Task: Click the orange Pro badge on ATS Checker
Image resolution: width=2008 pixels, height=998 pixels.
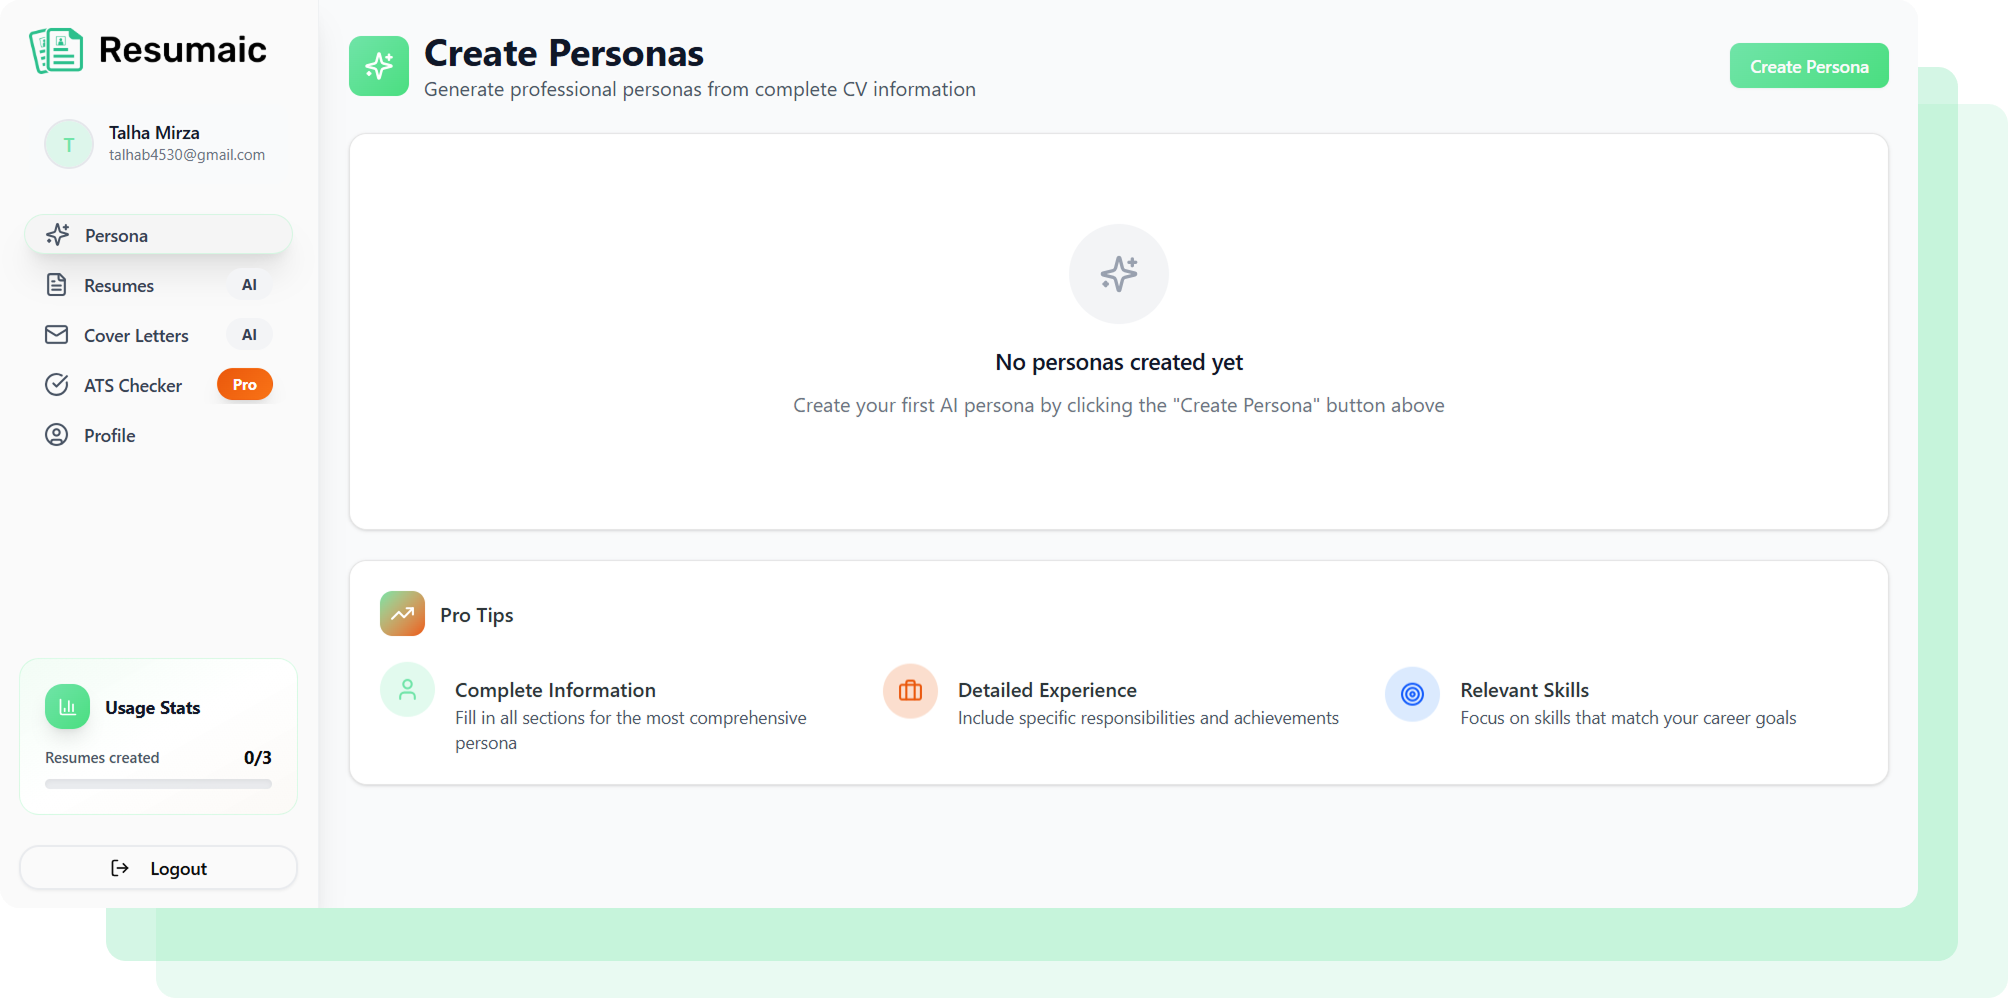Action: [245, 385]
